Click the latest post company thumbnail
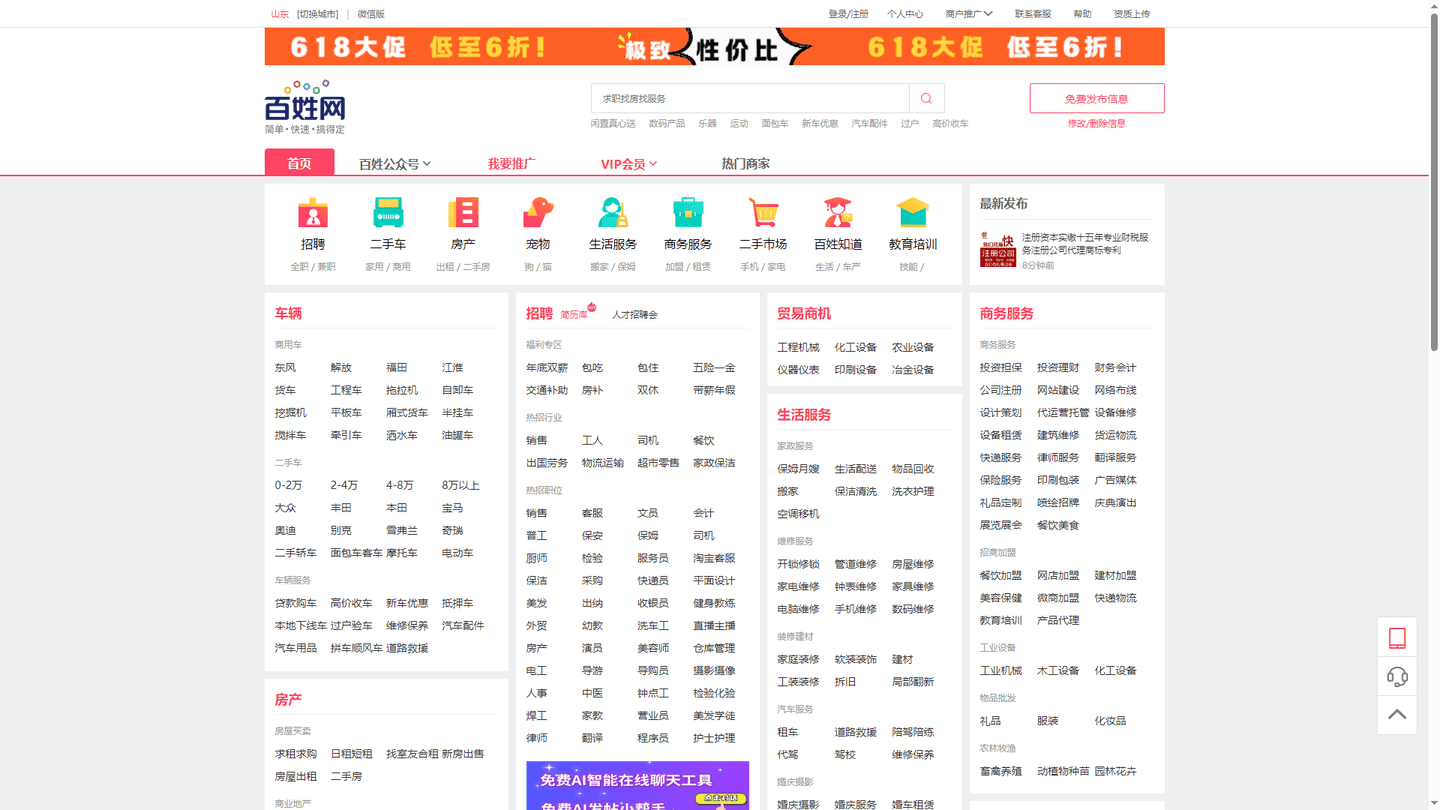The image size is (1440, 810). [x=998, y=250]
